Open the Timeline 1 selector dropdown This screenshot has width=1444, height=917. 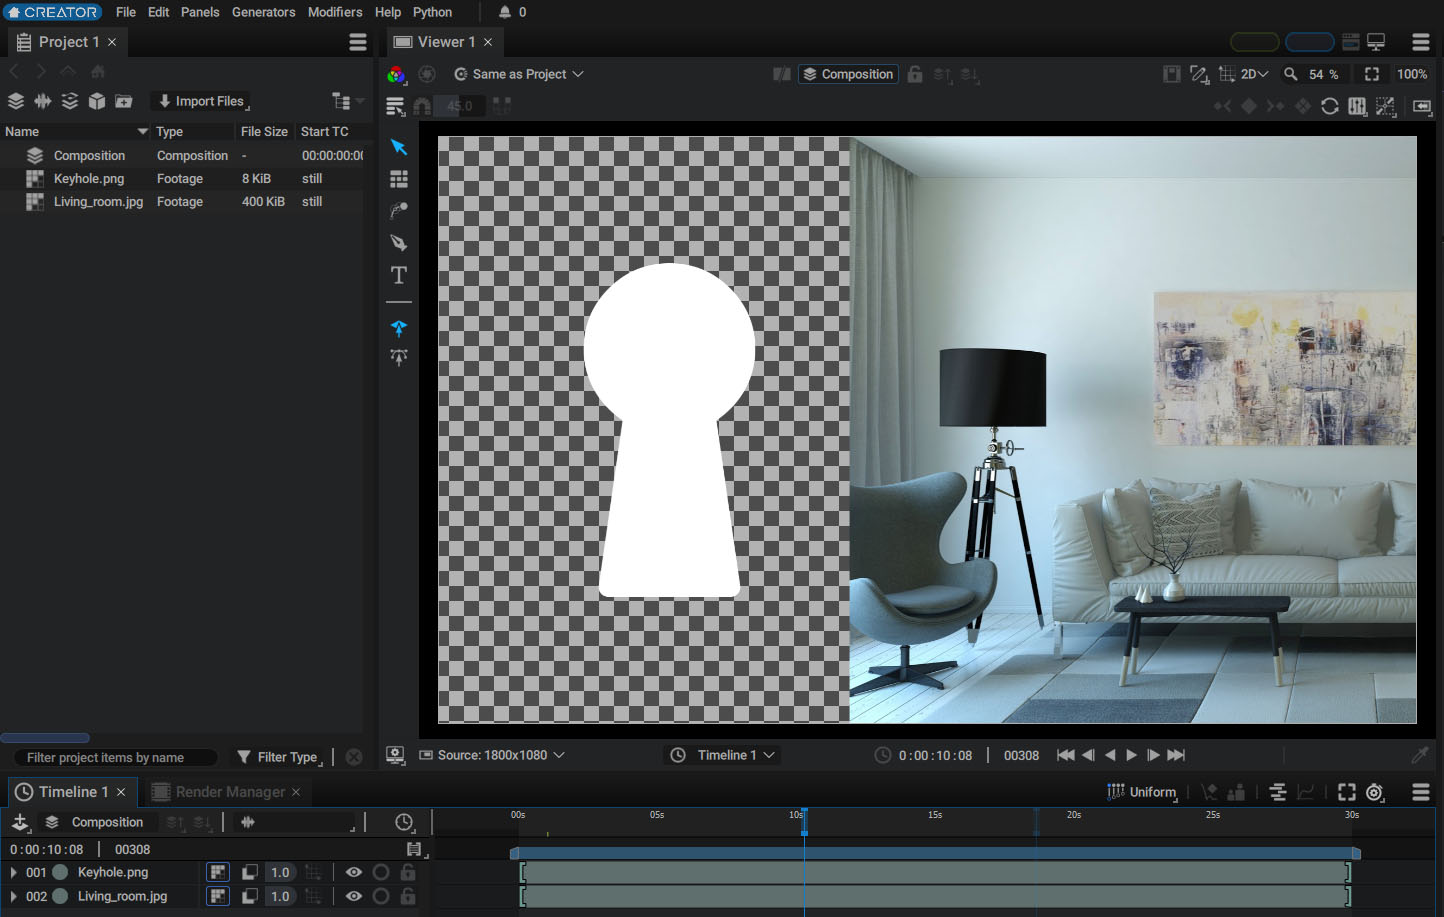722,755
